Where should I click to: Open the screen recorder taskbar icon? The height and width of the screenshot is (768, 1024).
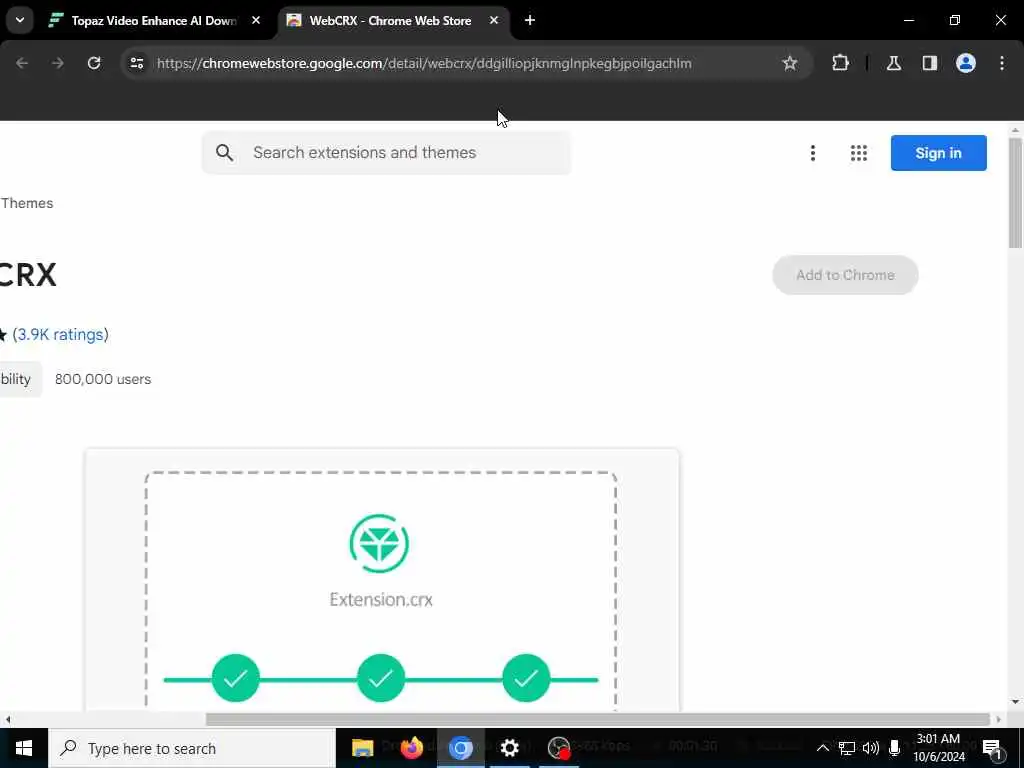click(x=559, y=748)
